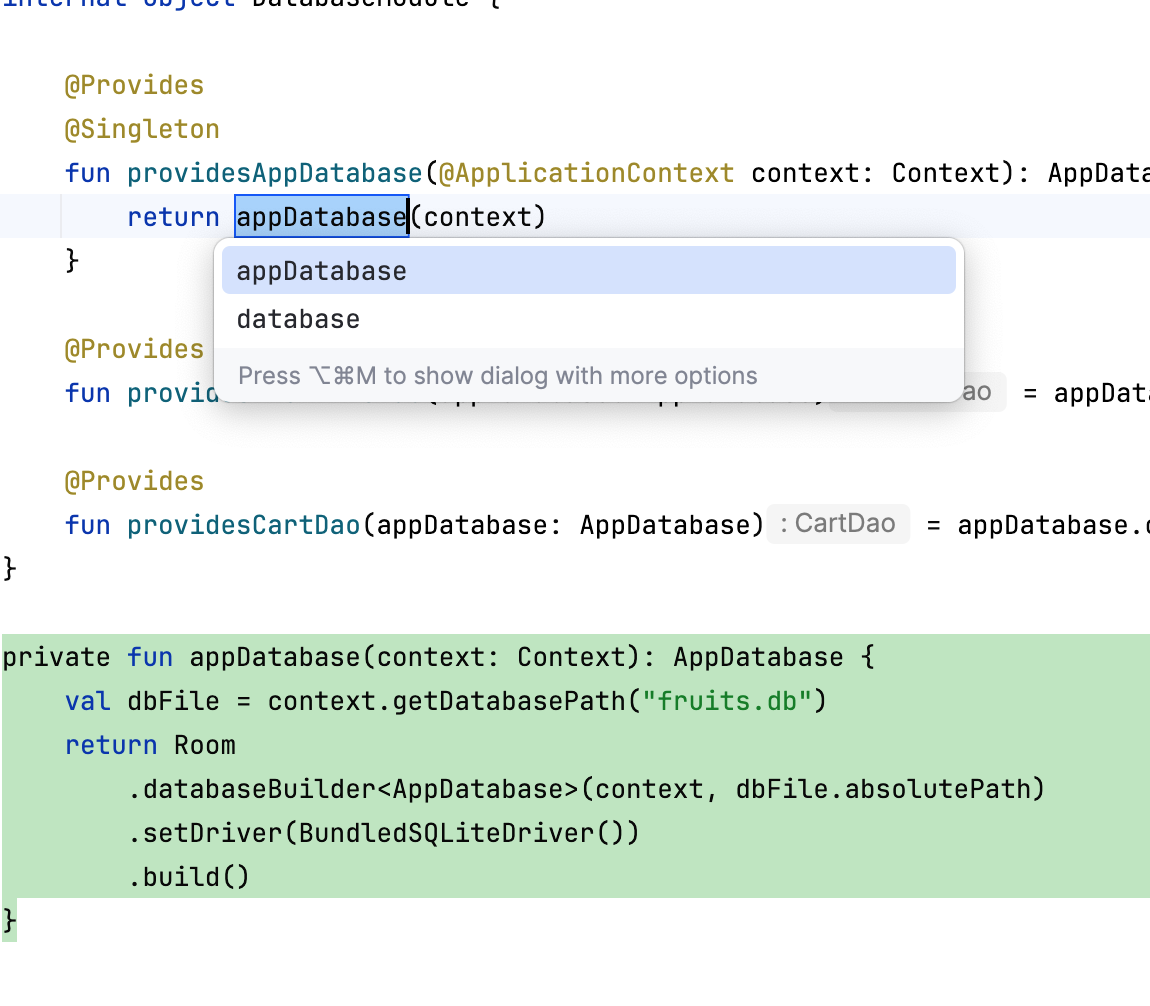
Task: Click the private keyword of appDatabase function
Action: (56, 657)
